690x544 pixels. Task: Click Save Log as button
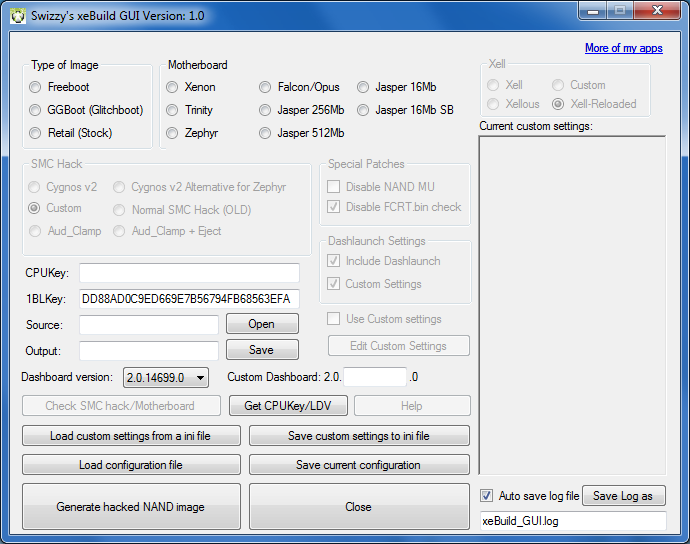(x=624, y=496)
